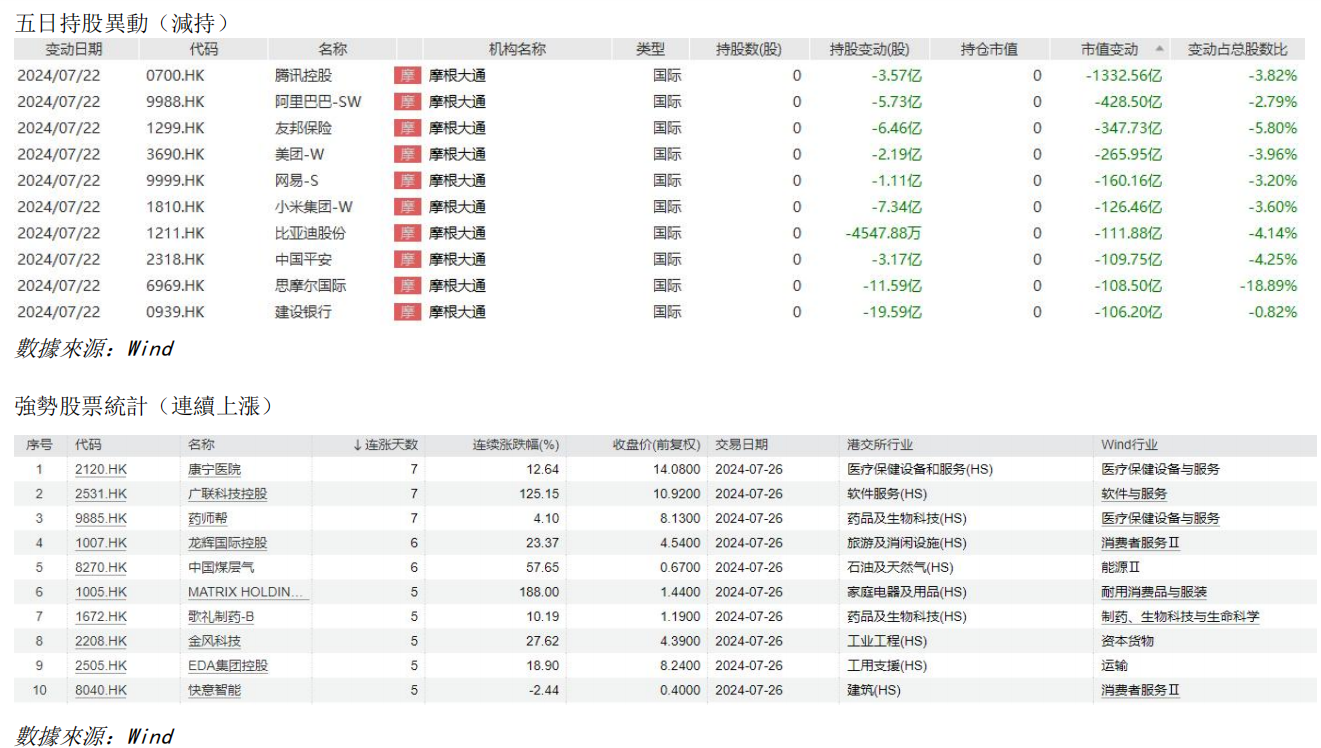Sort by the 持股变动(股) column header
The height and width of the screenshot is (748, 1321).
point(870,49)
